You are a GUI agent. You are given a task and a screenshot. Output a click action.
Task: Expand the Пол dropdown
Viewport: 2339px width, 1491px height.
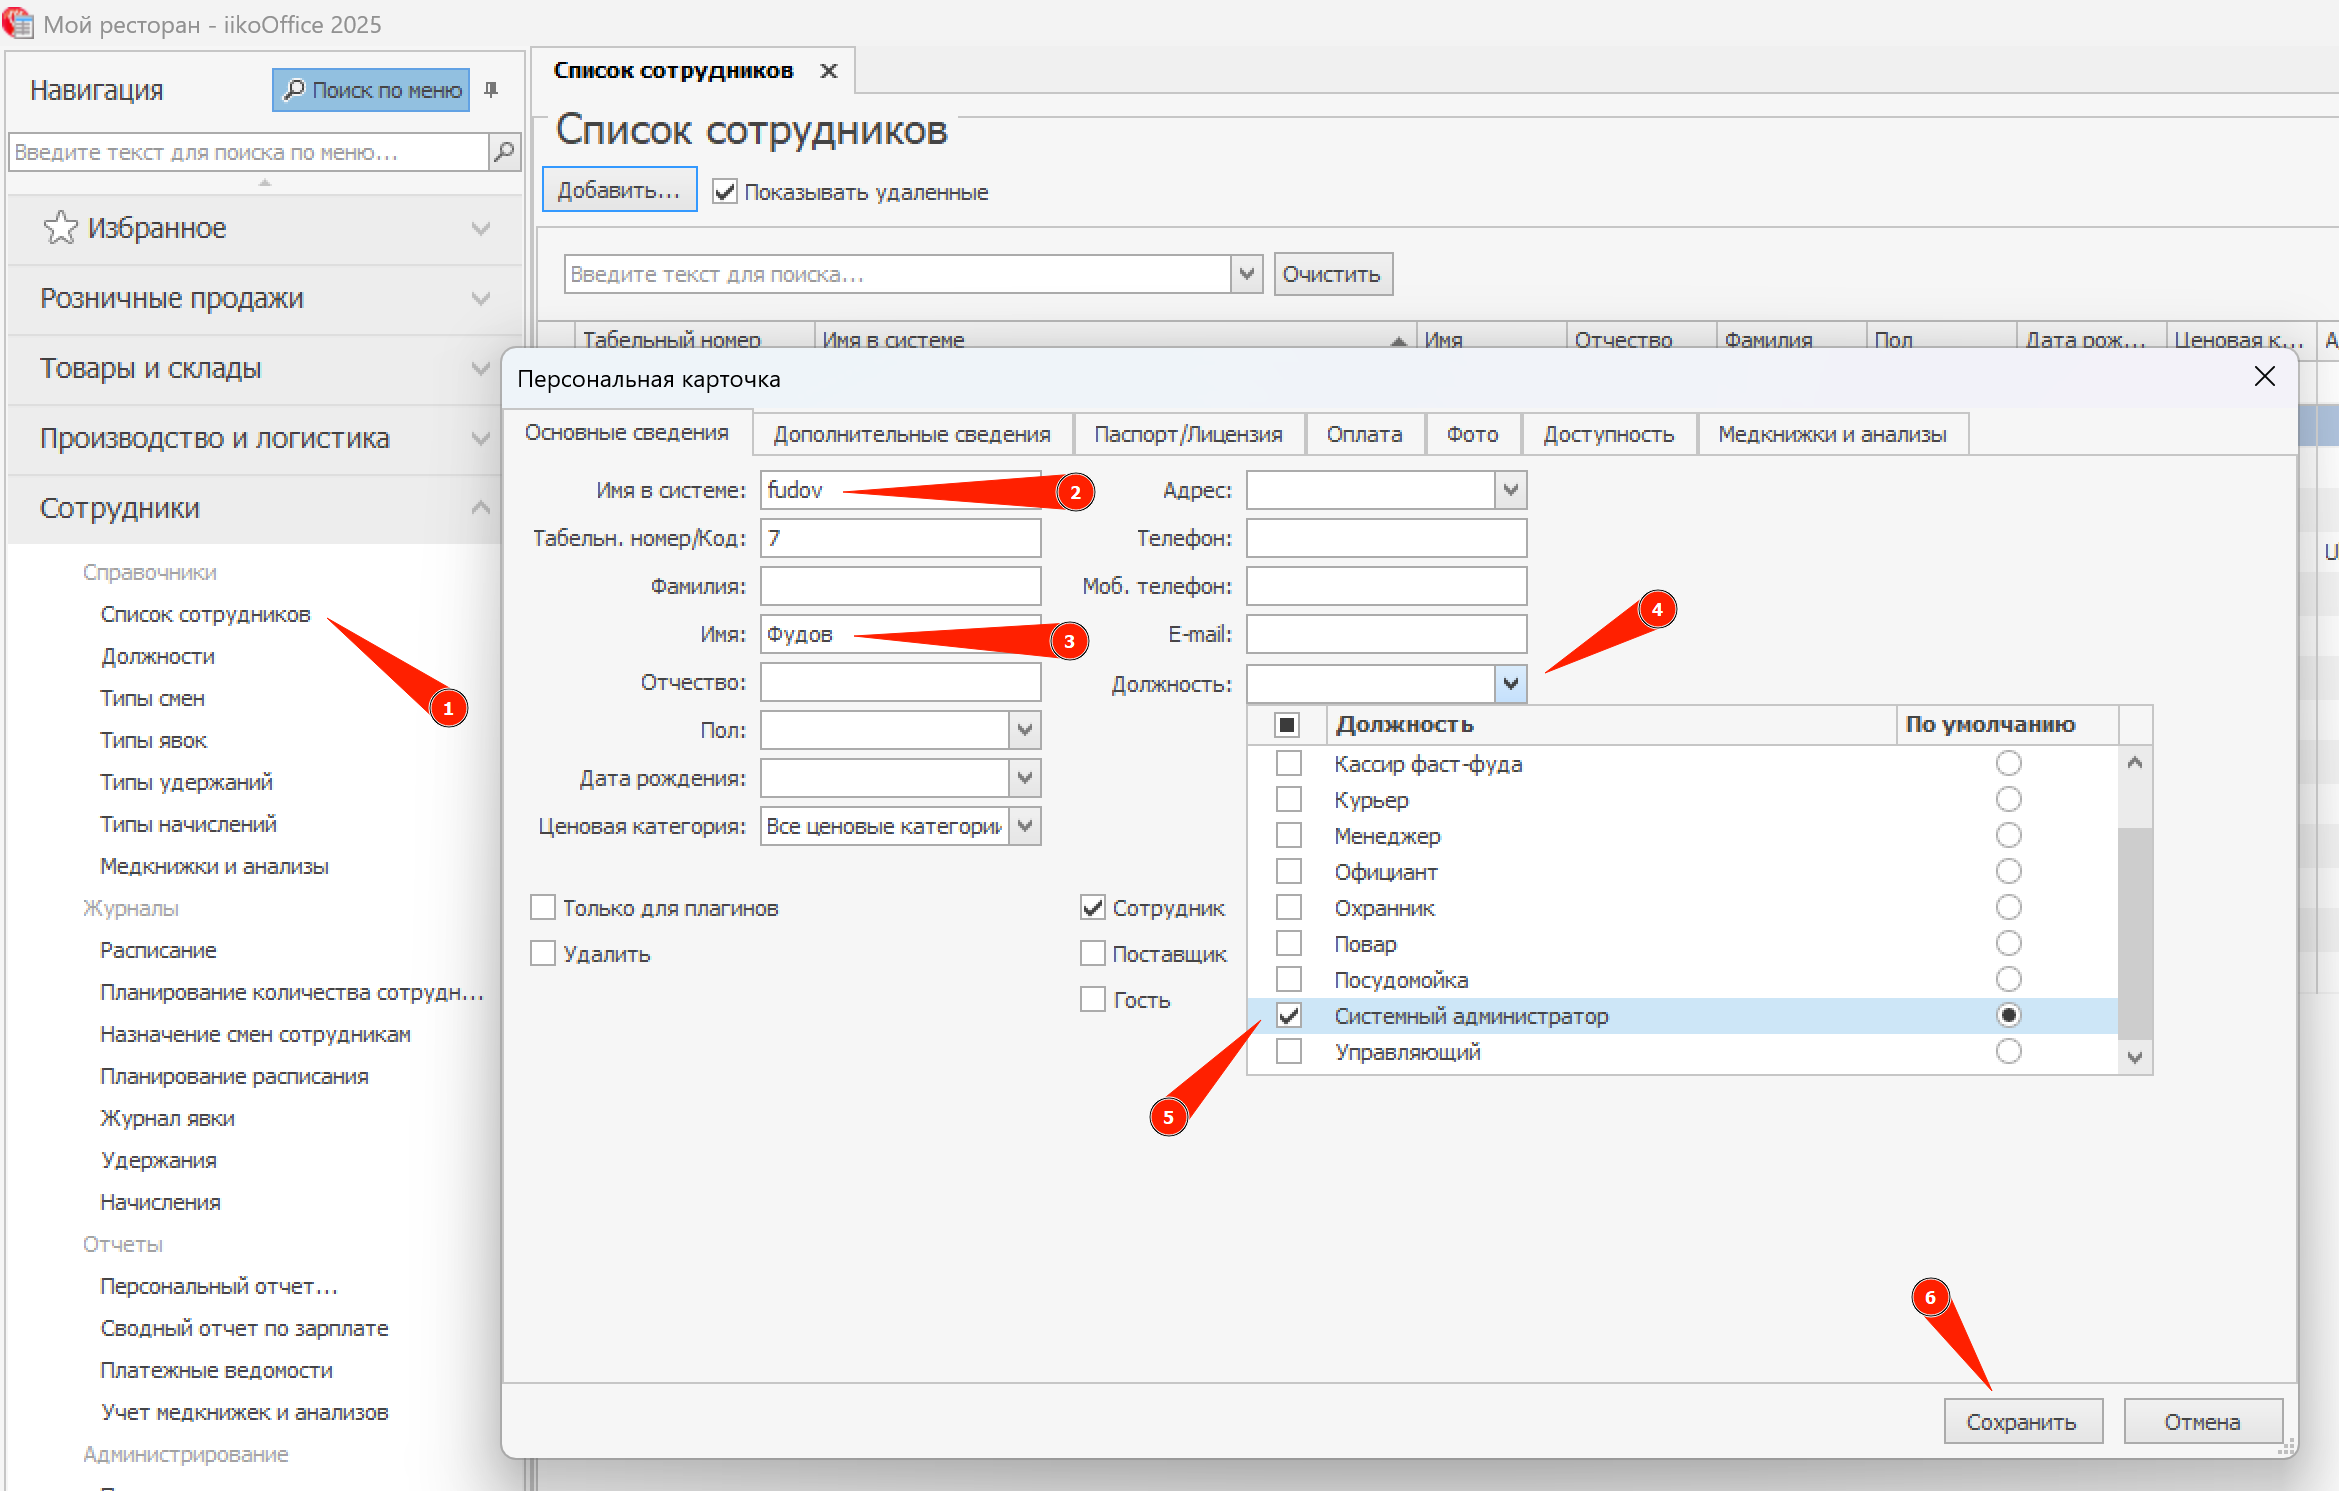(x=1024, y=730)
